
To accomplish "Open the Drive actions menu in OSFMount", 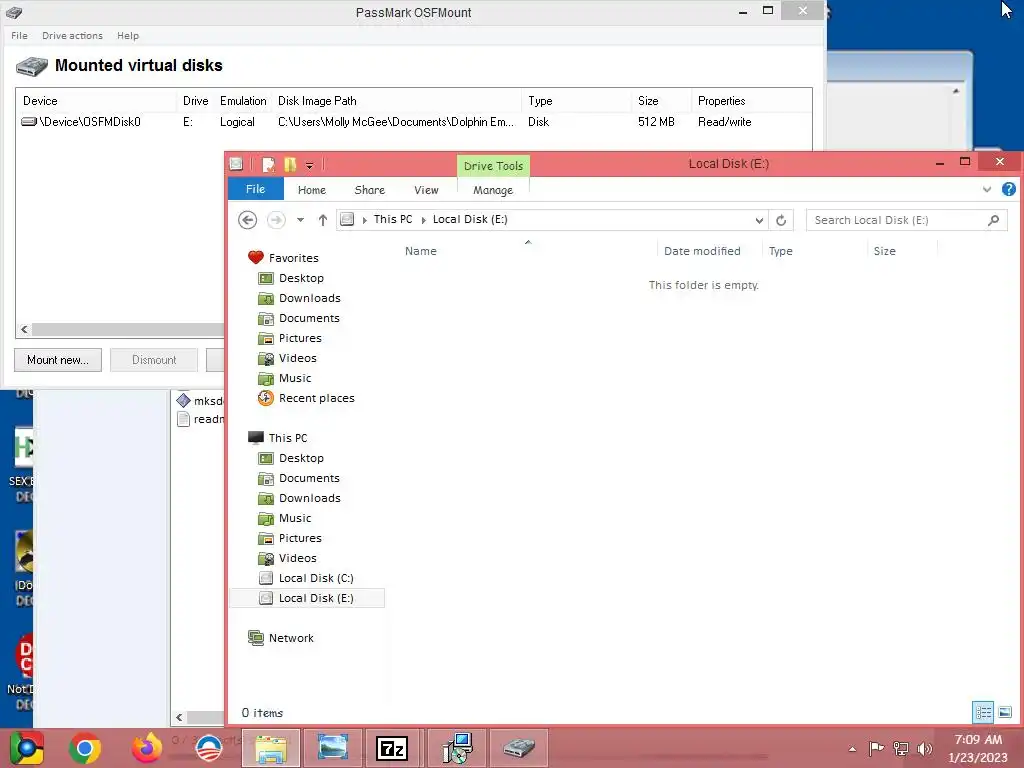I will pyautogui.click(x=72, y=35).
